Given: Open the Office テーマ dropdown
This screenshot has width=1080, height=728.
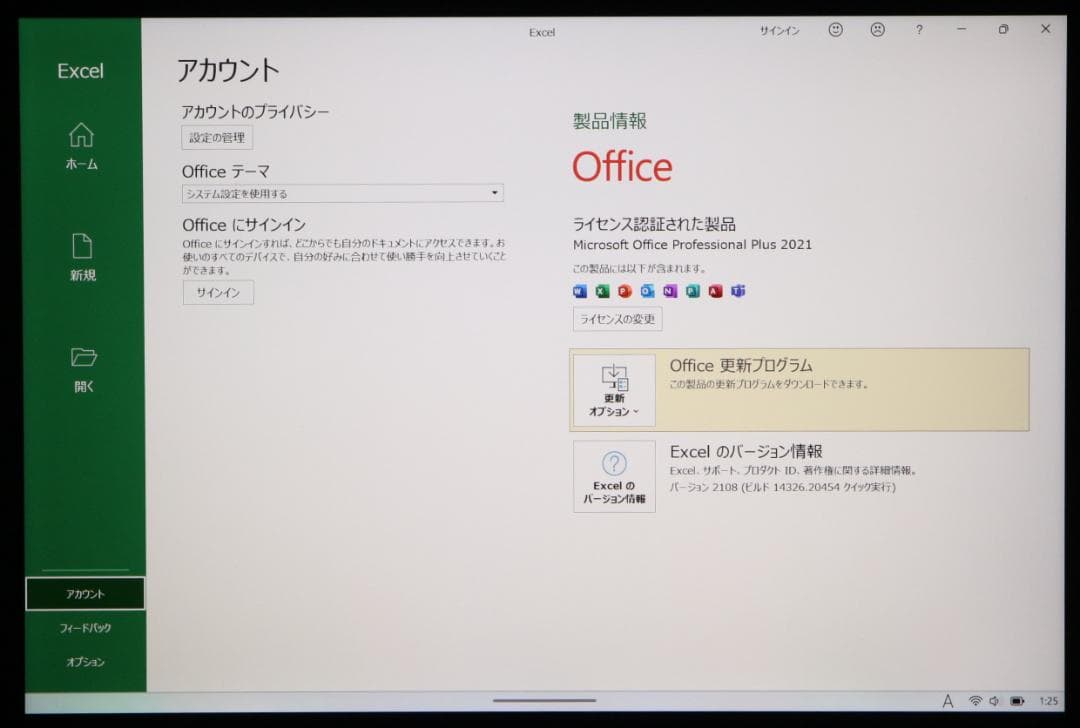Looking at the screenshot, I should pyautogui.click(x=494, y=192).
